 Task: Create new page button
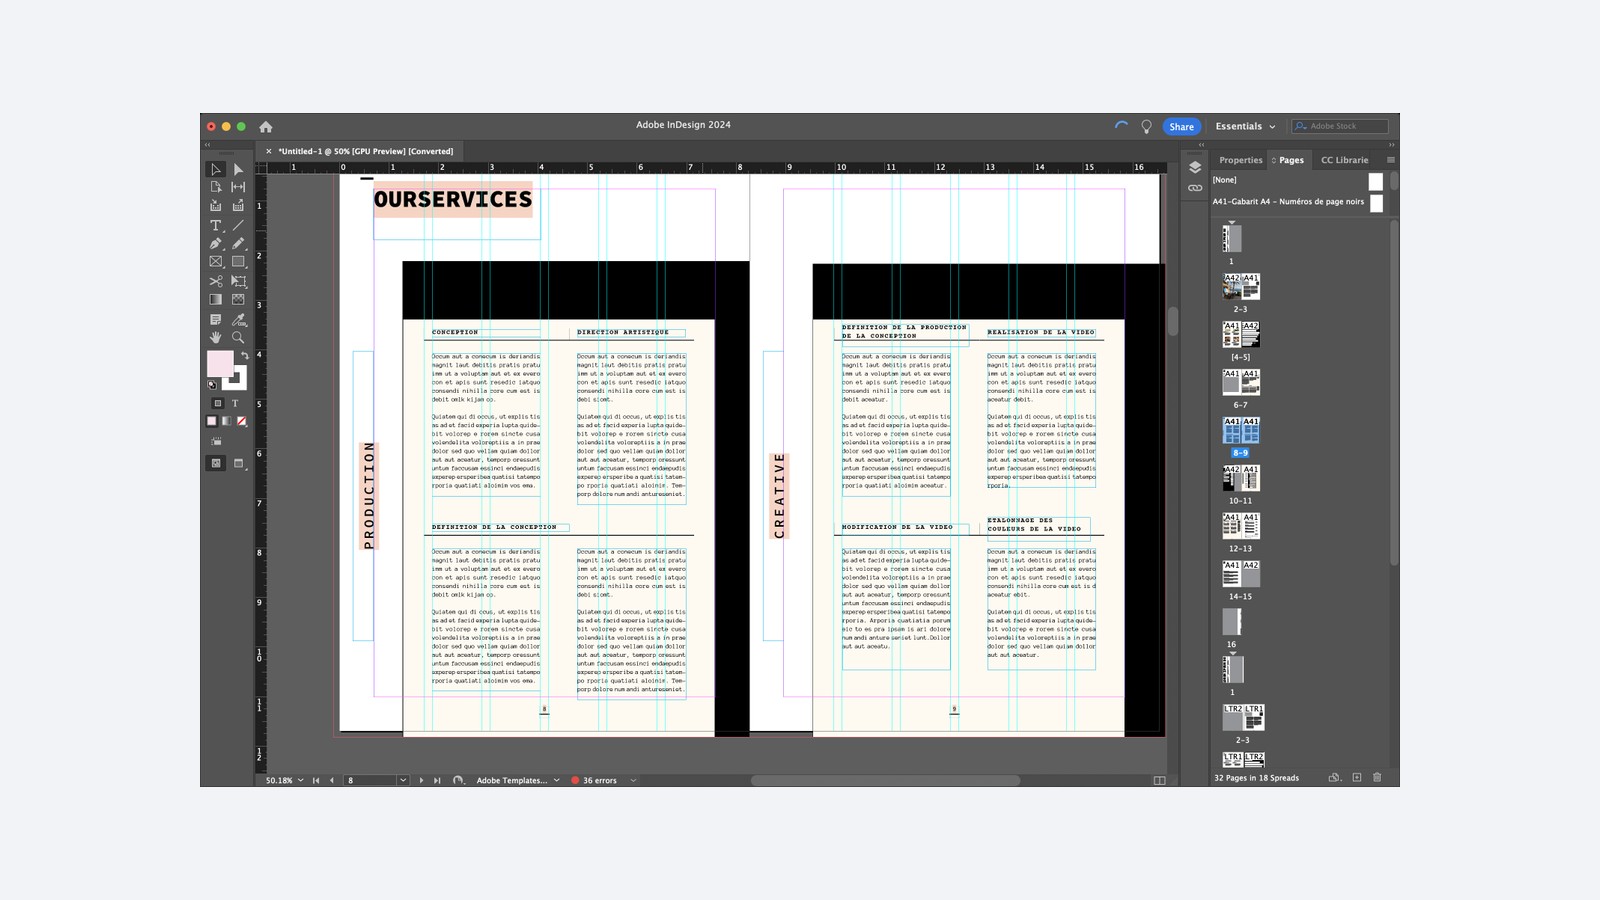click(x=1357, y=777)
